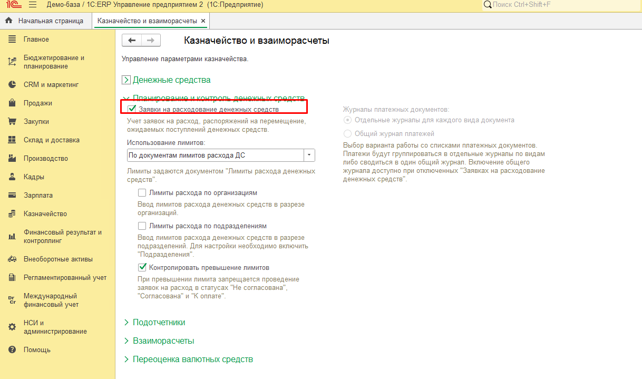Enable Лимиты расхода по организациям checkbox
Image resolution: width=642 pixels, height=379 pixels.
pyautogui.click(x=142, y=192)
